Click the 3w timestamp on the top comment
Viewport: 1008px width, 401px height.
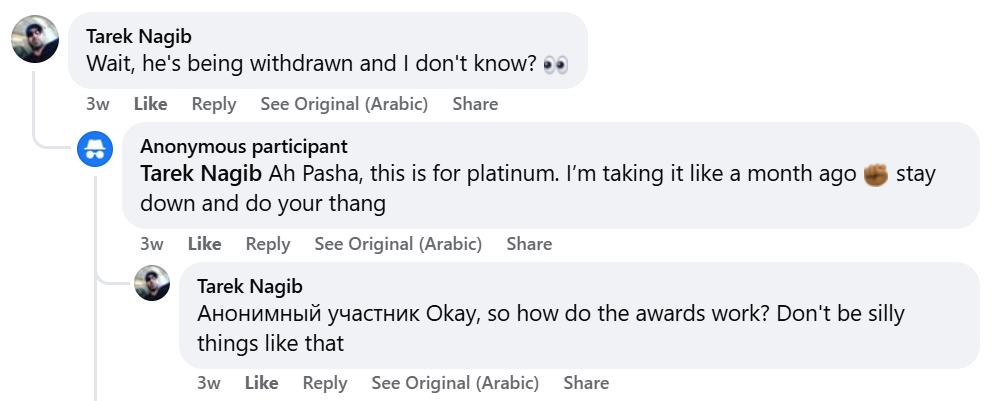point(97,104)
